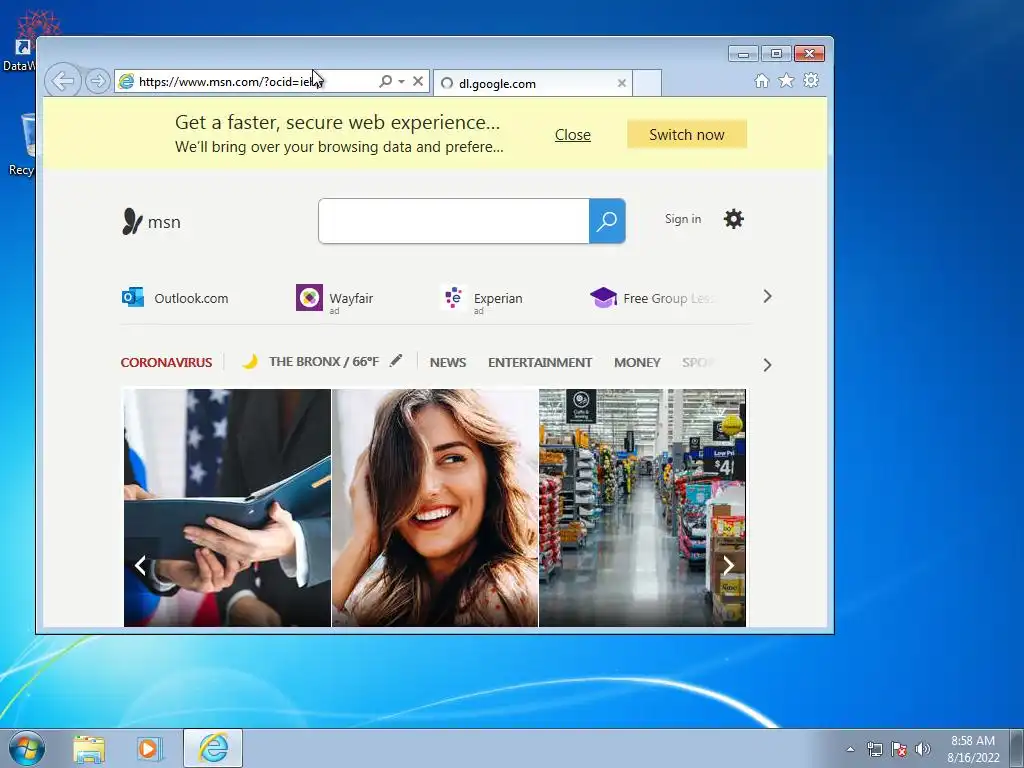This screenshot has height=768, width=1024.
Task: Click the address bar search magnifier icon
Action: coord(385,81)
